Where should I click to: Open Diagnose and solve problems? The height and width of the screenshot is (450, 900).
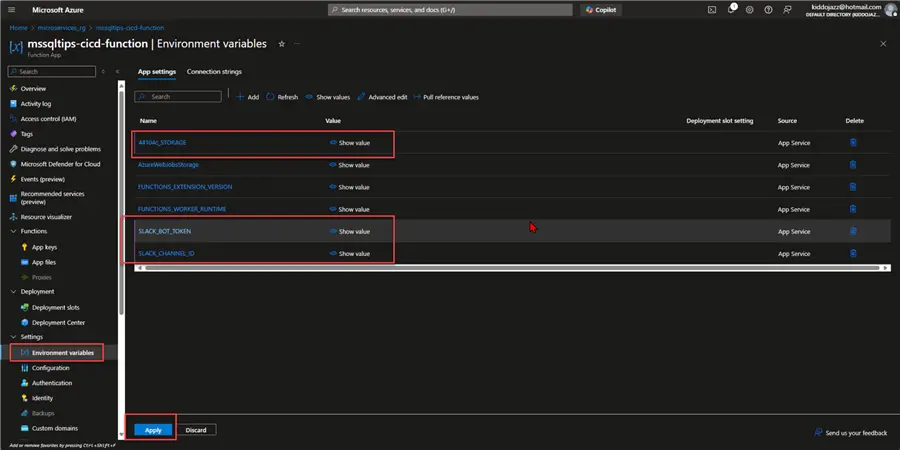click(x=60, y=149)
